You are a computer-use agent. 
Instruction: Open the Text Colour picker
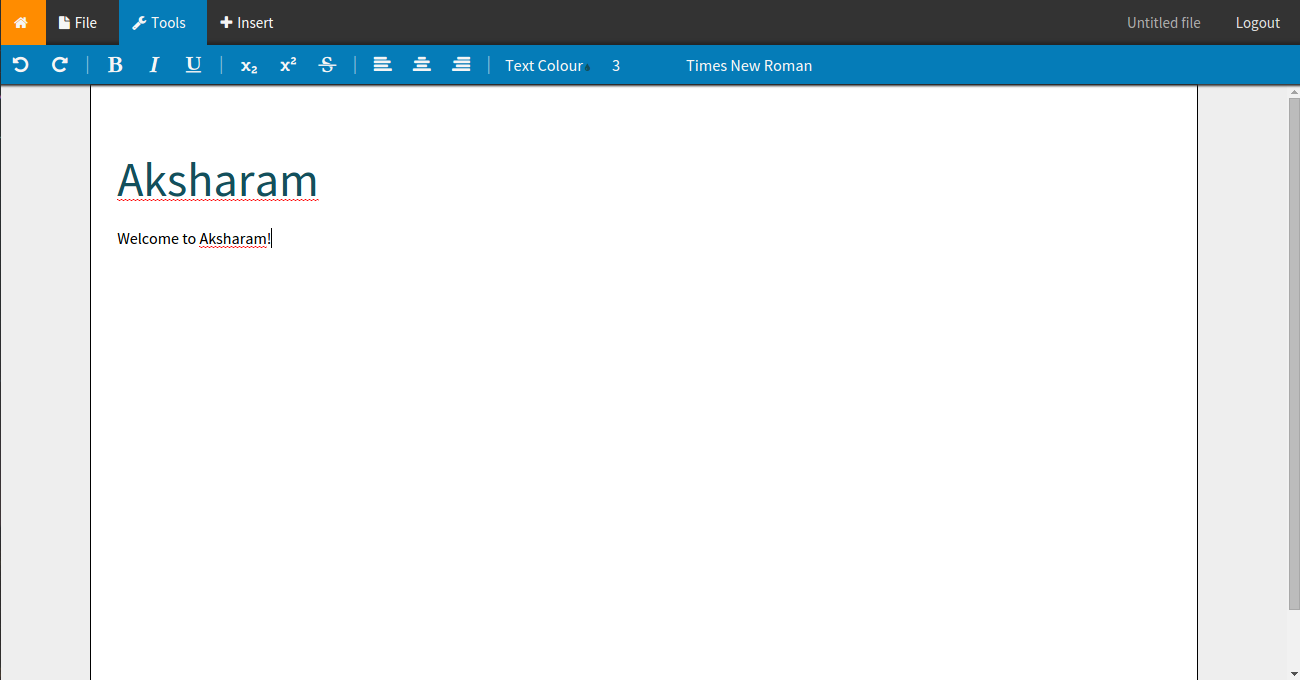(544, 65)
